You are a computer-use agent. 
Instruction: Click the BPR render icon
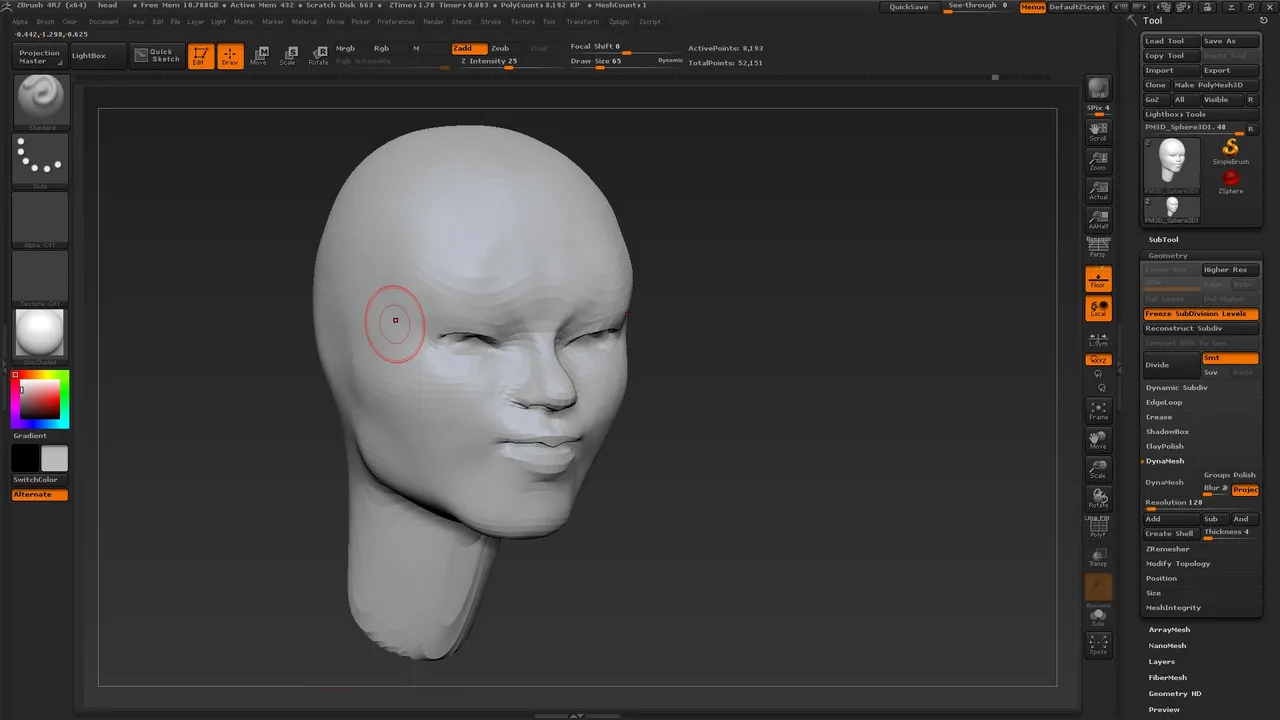tap(1098, 88)
